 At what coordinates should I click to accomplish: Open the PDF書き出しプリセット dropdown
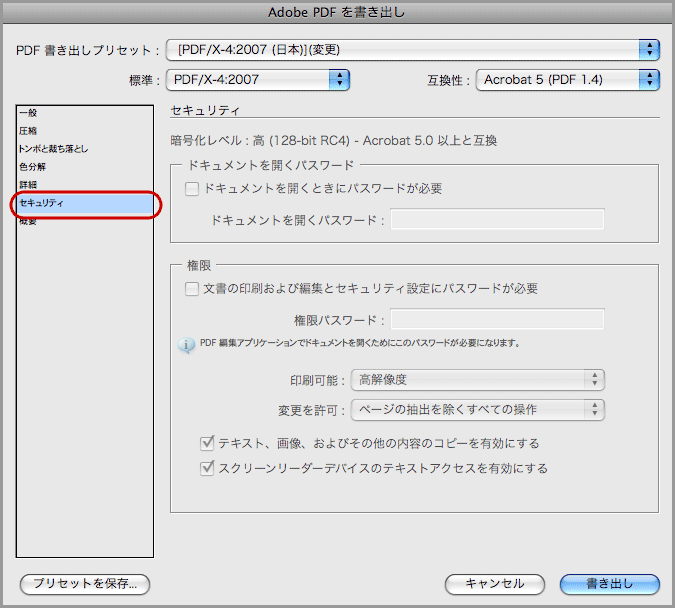pyautogui.click(x=412, y=50)
